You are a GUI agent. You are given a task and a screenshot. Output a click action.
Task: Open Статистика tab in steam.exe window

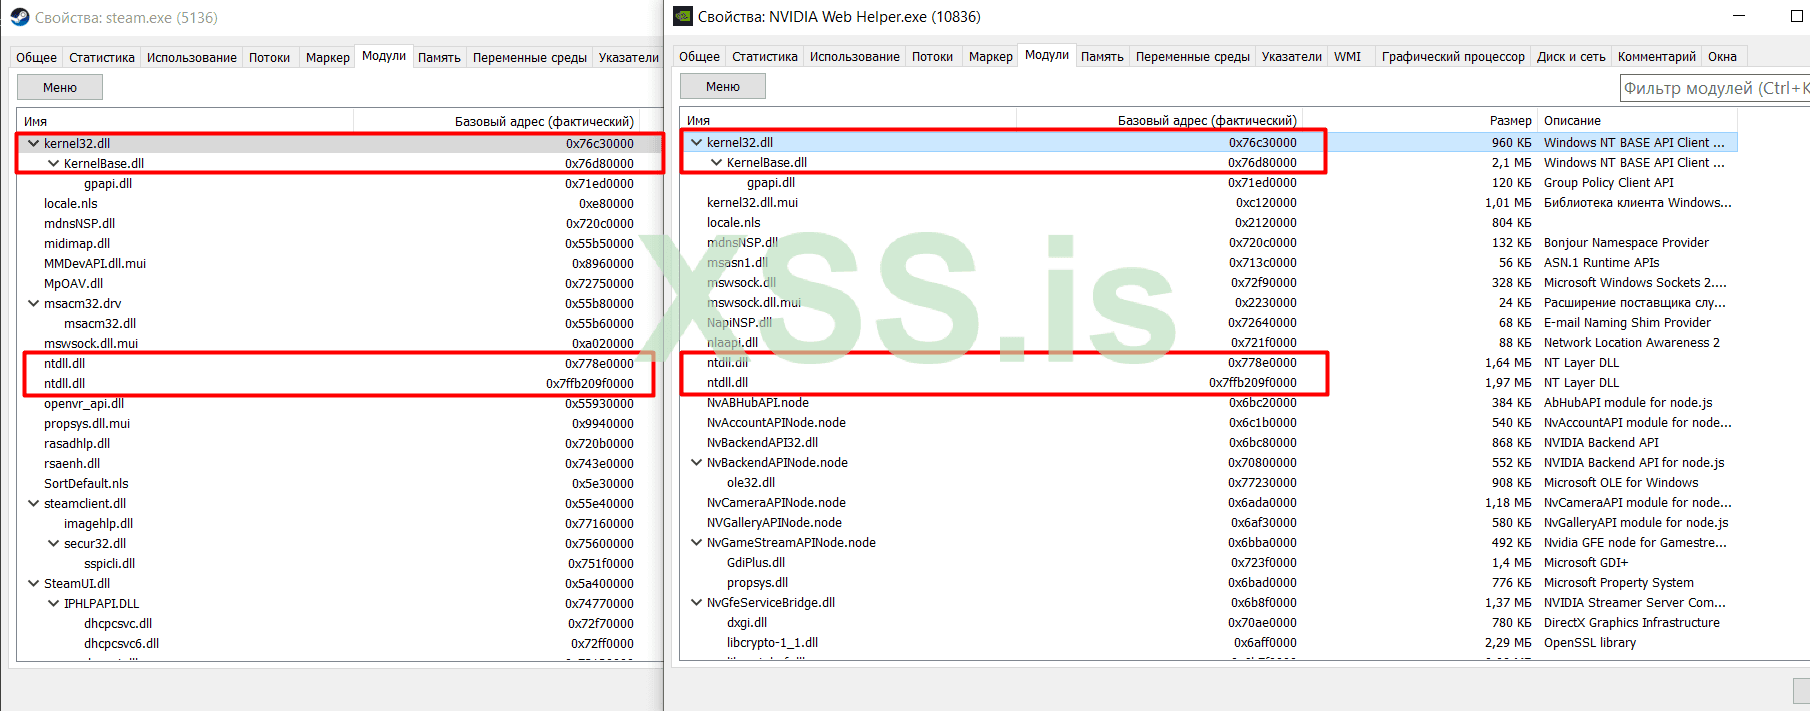(x=101, y=57)
